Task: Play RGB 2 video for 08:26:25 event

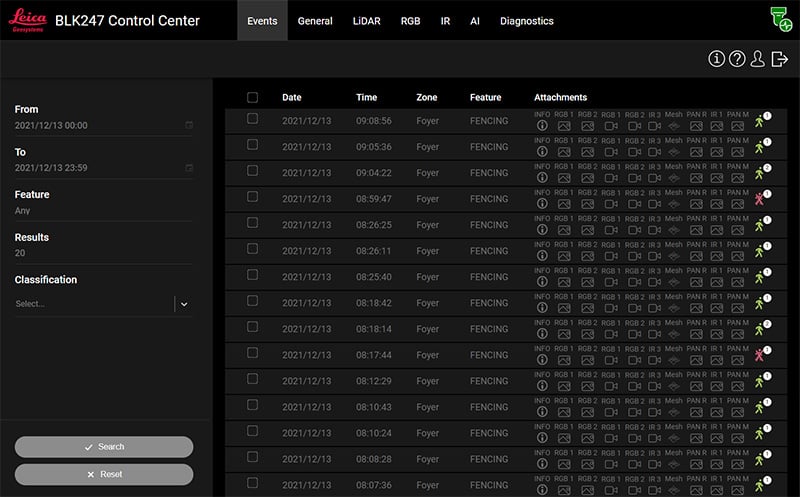Action: click(634, 230)
